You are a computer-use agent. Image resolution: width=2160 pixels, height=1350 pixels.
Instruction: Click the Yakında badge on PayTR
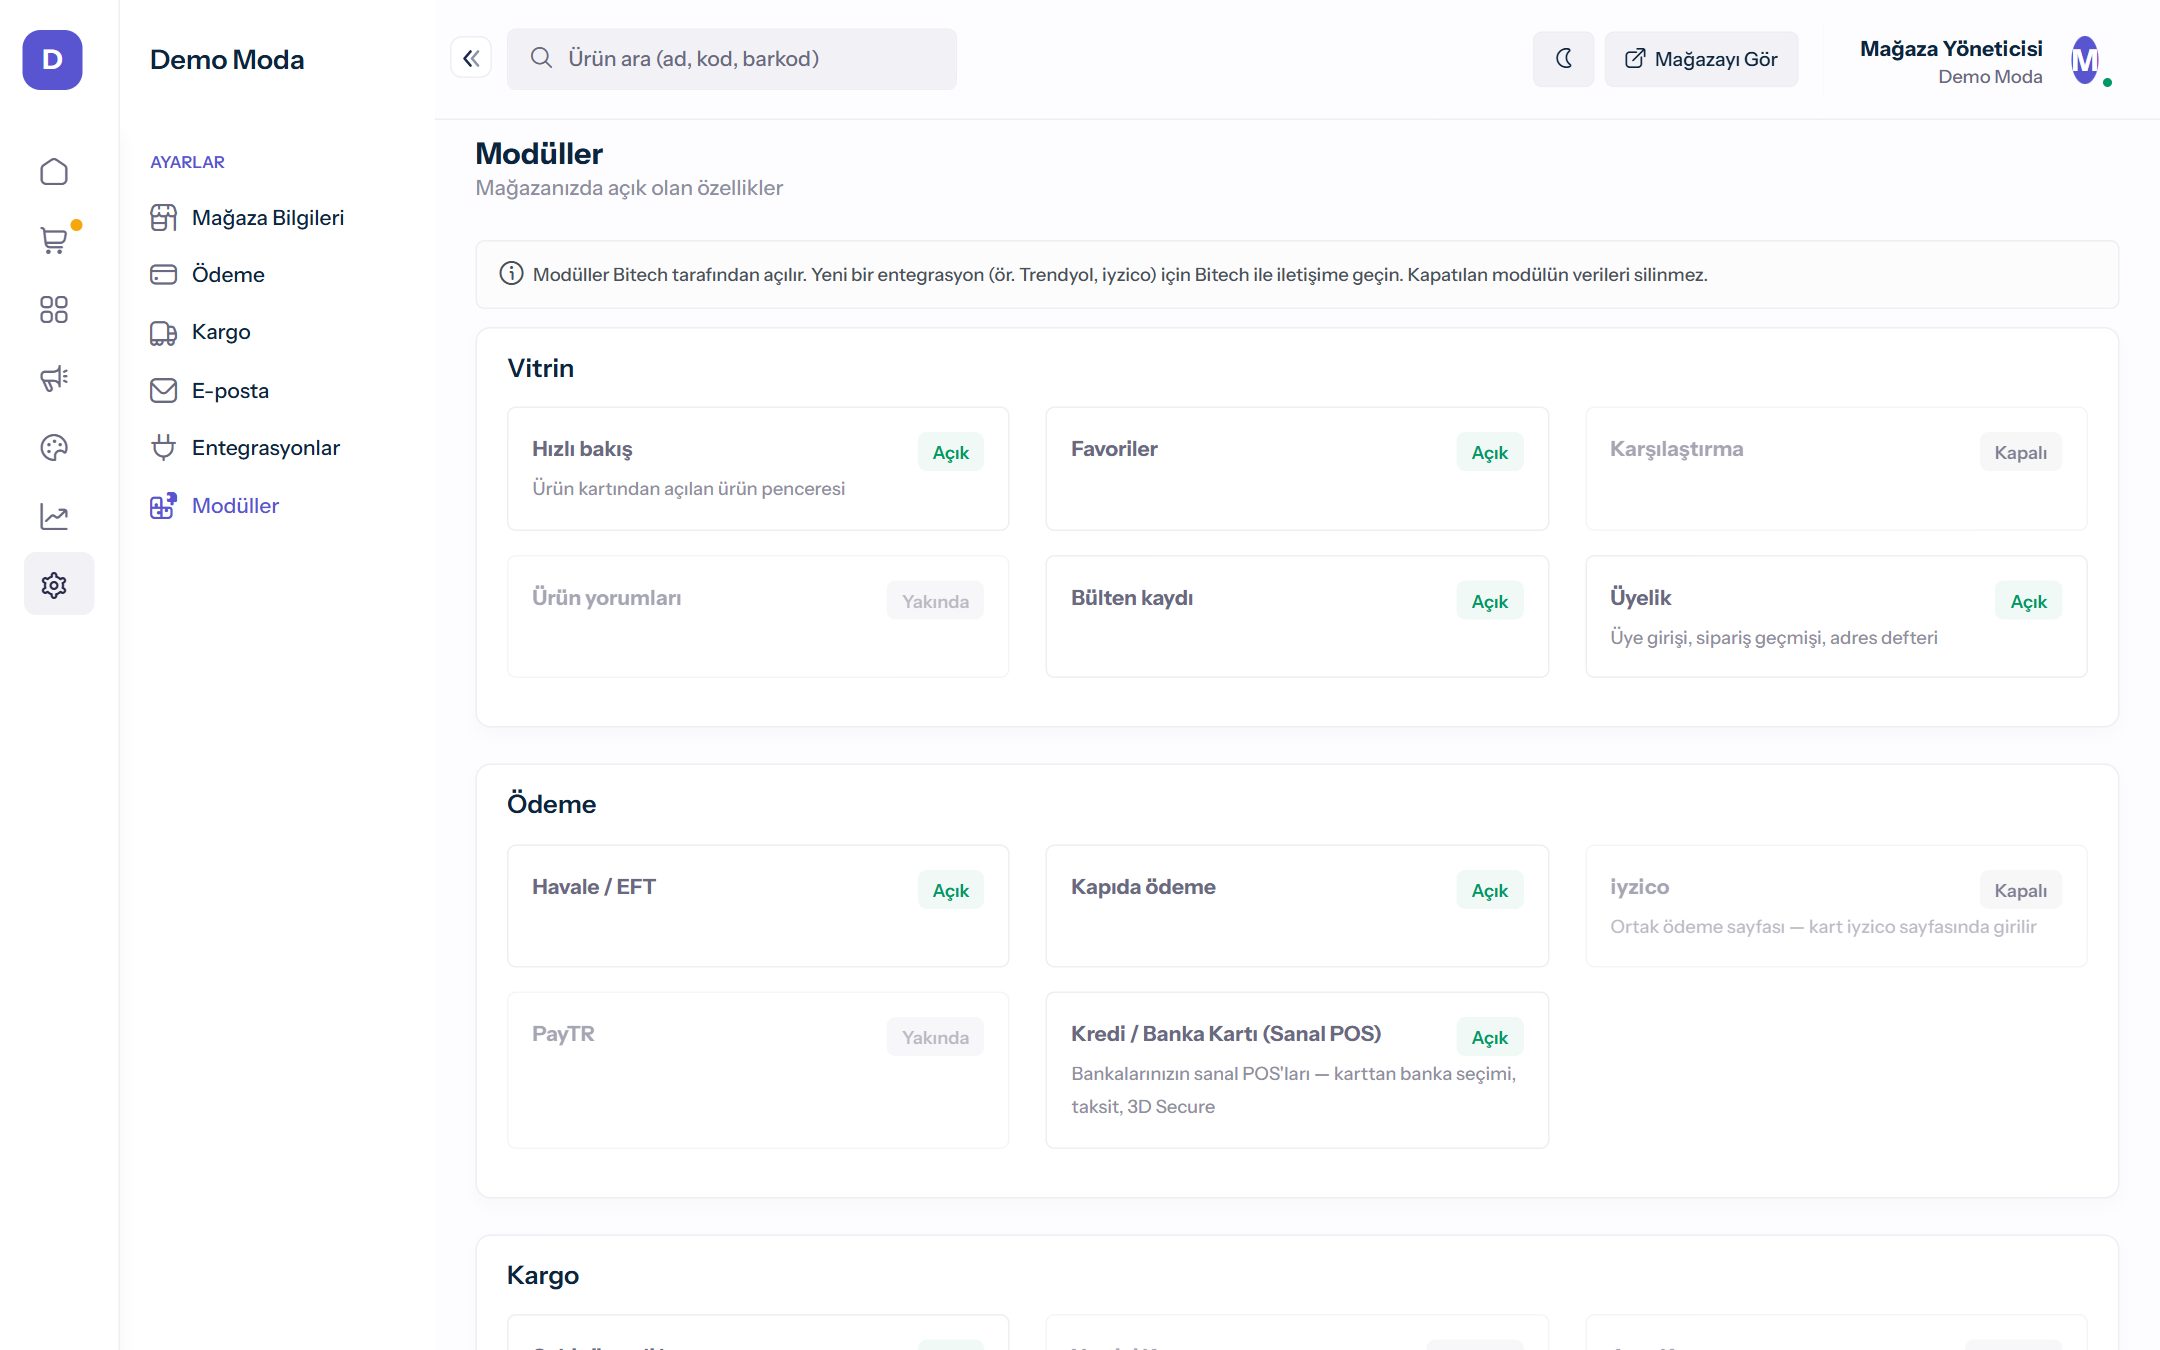click(x=935, y=1037)
